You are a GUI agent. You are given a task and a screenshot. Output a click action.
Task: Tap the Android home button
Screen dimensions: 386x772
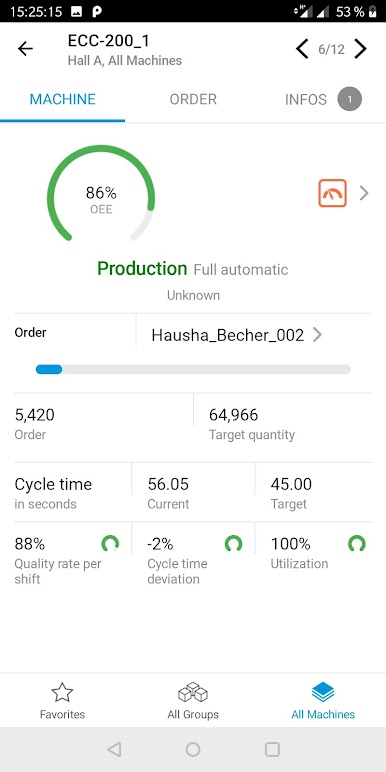click(193, 749)
